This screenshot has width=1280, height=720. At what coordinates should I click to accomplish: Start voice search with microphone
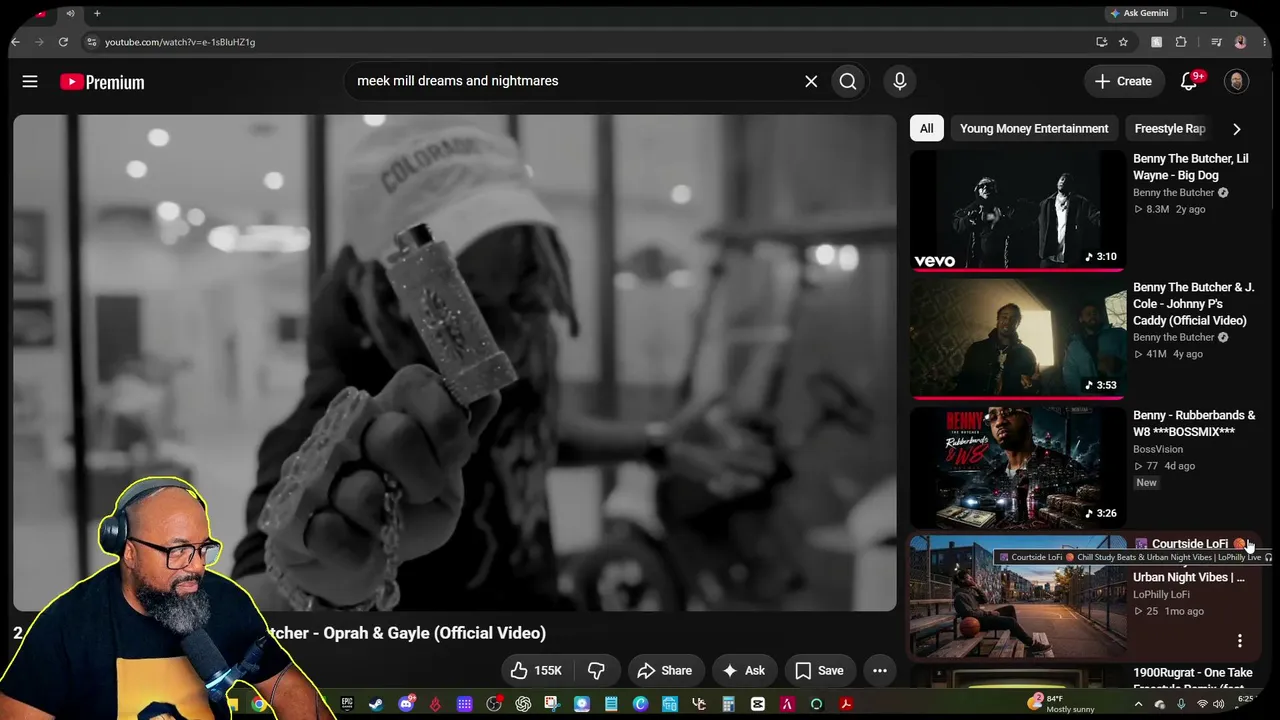[x=900, y=81]
